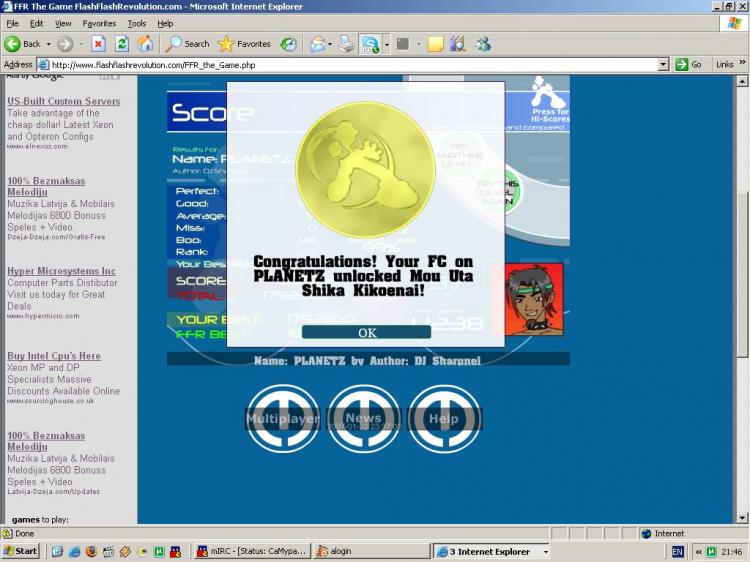Viewport: 750px width, 562px height.
Task: Open the News circle button
Action: pyautogui.click(x=363, y=418)
